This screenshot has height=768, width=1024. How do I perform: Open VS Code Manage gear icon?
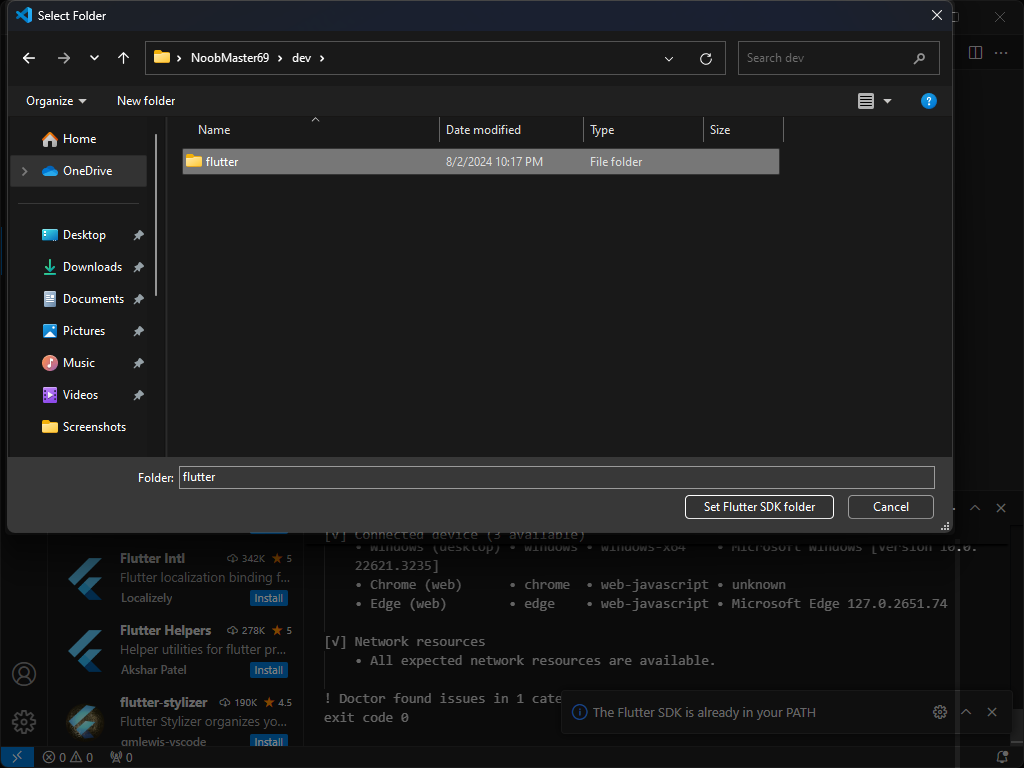(24, 722)
